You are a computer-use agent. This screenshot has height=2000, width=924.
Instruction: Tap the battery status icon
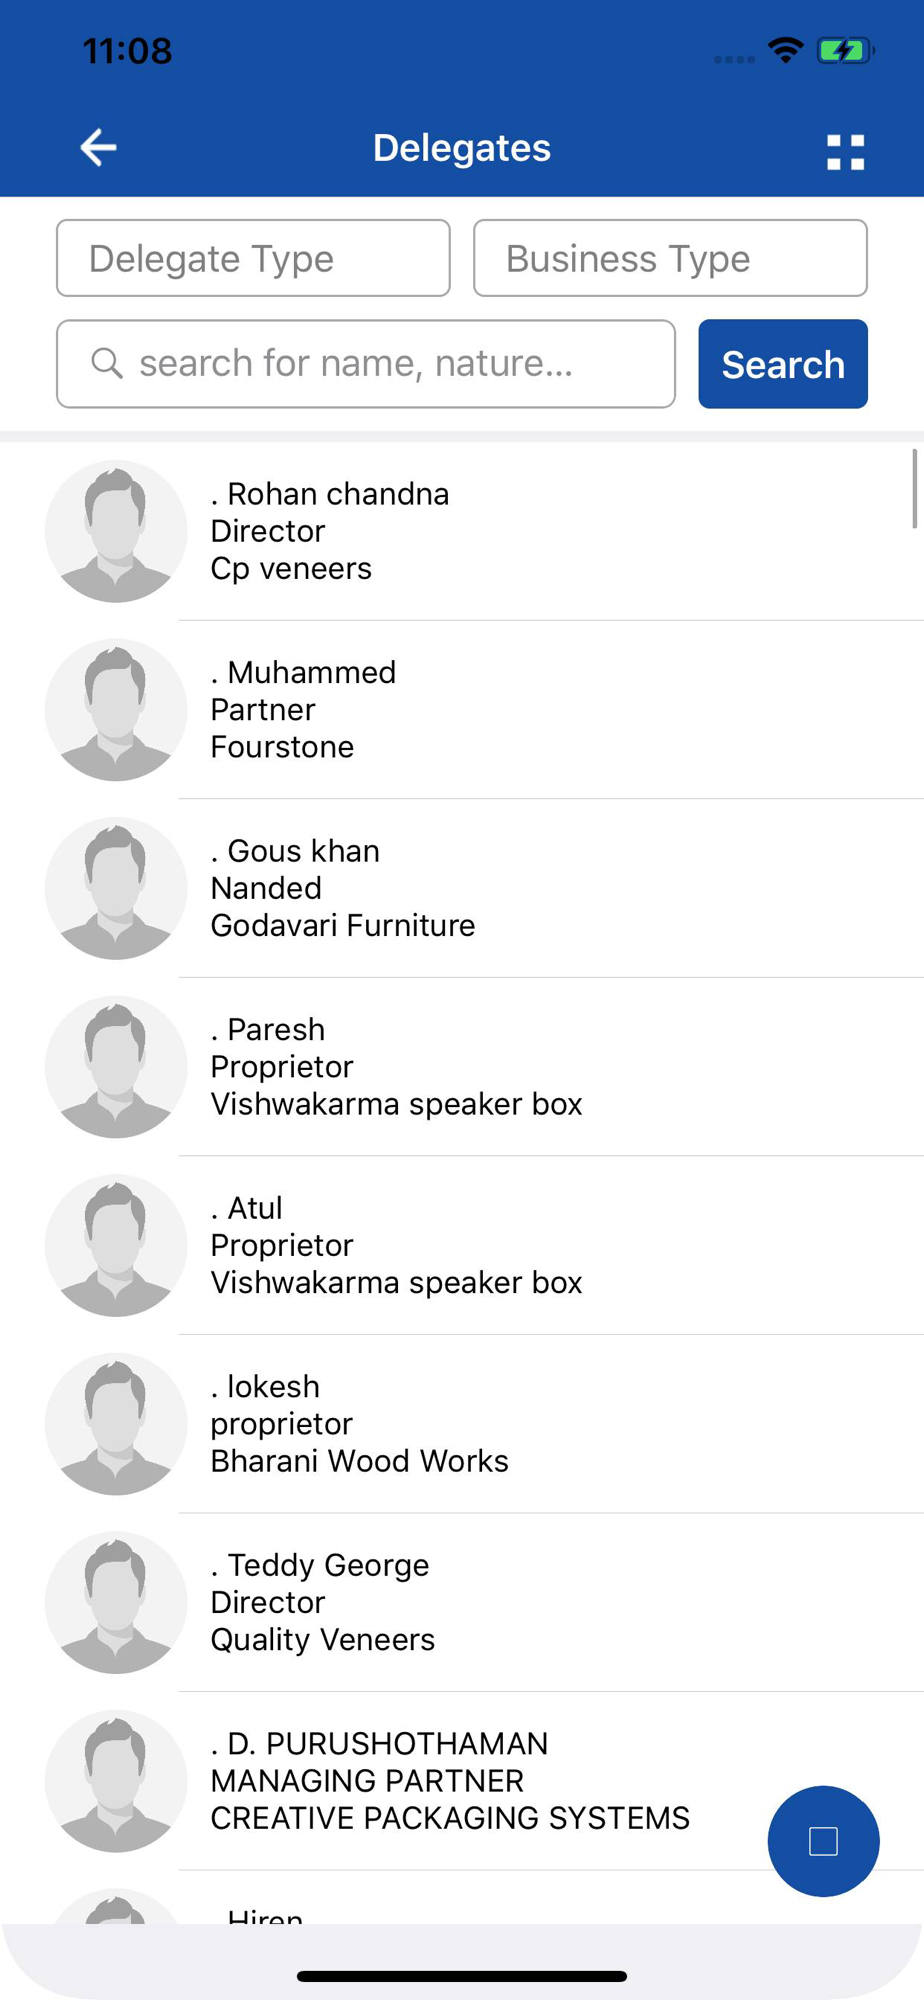point(845,50)
